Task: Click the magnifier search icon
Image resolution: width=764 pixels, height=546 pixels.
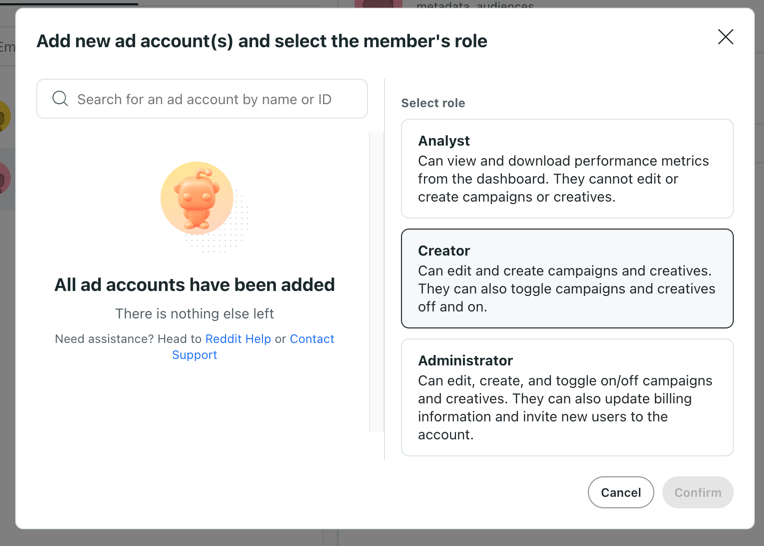Action: click(60, 99)
